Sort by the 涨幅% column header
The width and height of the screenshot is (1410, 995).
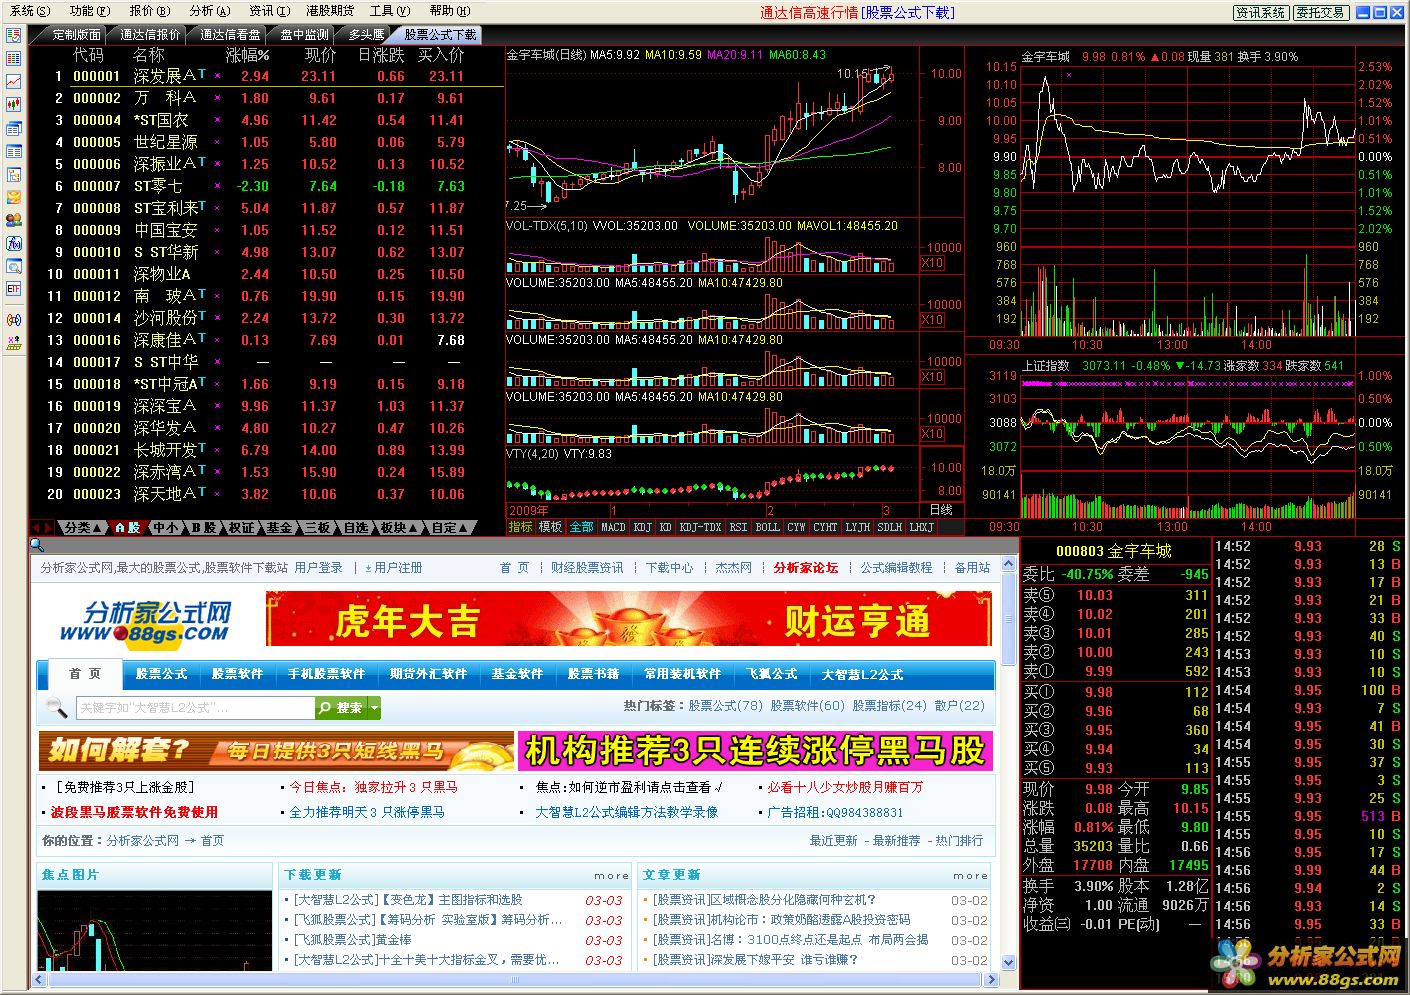pos(248,55)
